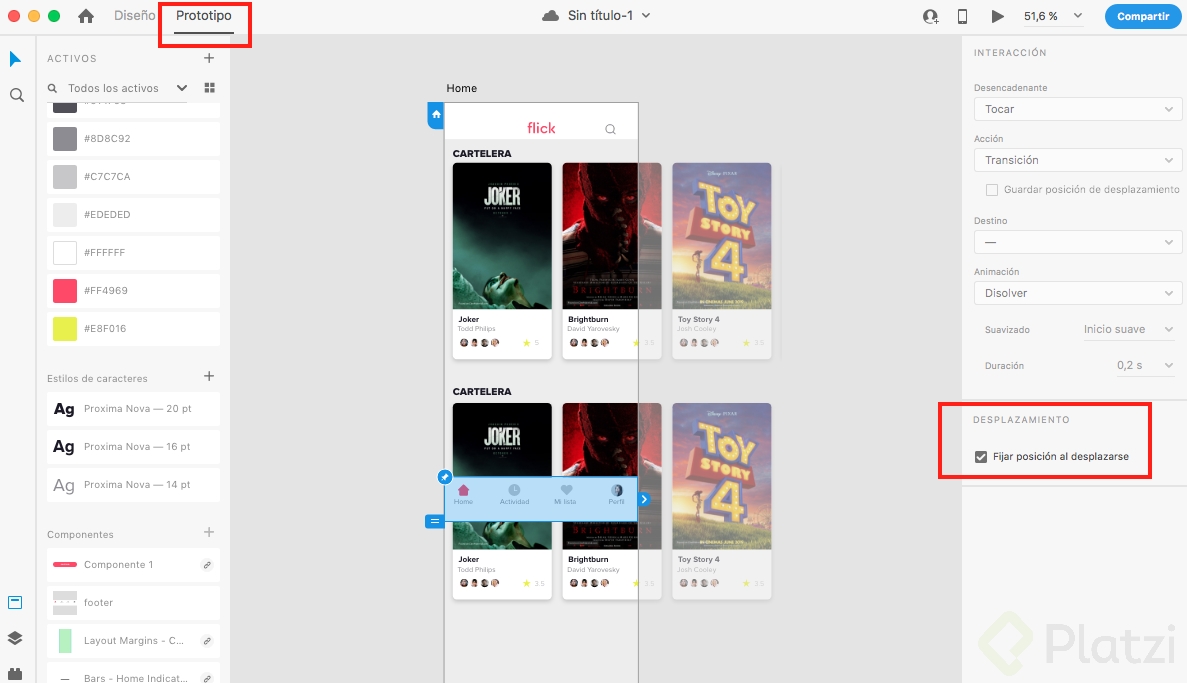Click the Compartir button
Screen dimensions: 1187x683
1142,16
